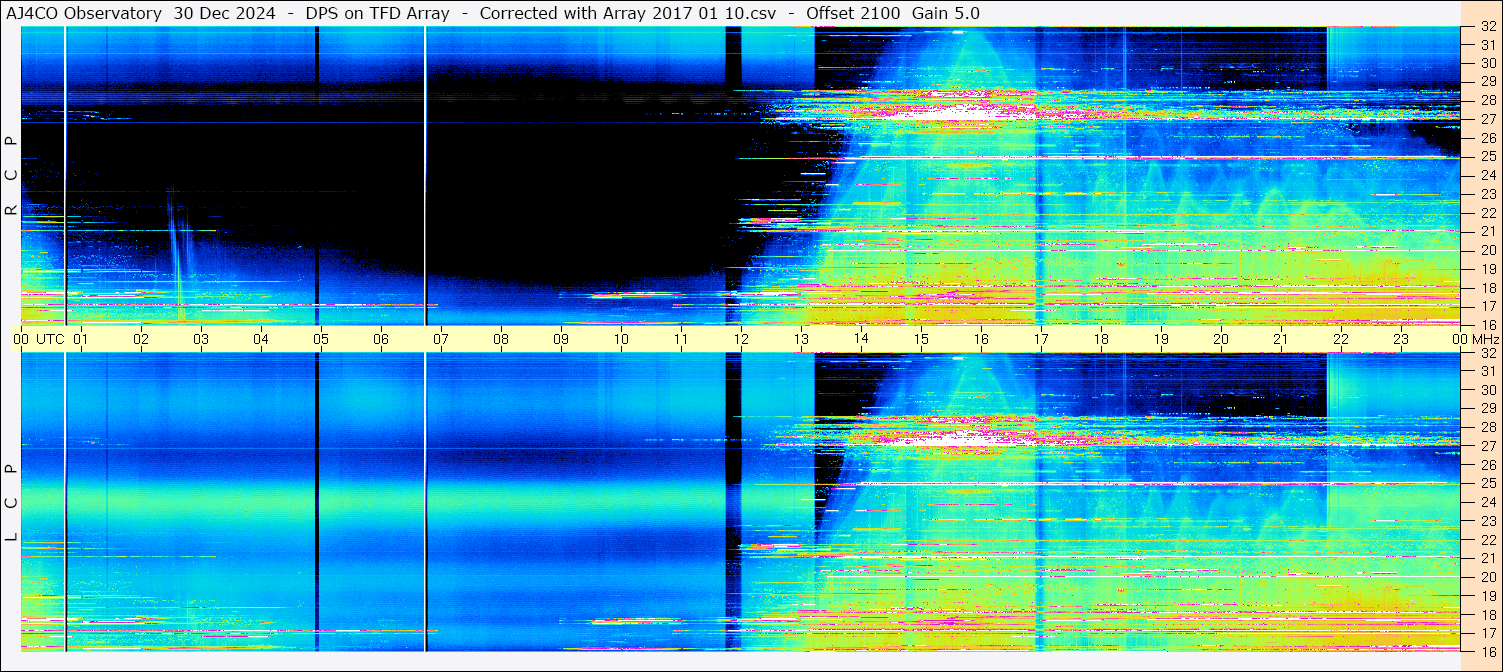Pick the 24 MHz label of LCP panel
Viewport: 1503px width, 672px height.
[1487, 502]
